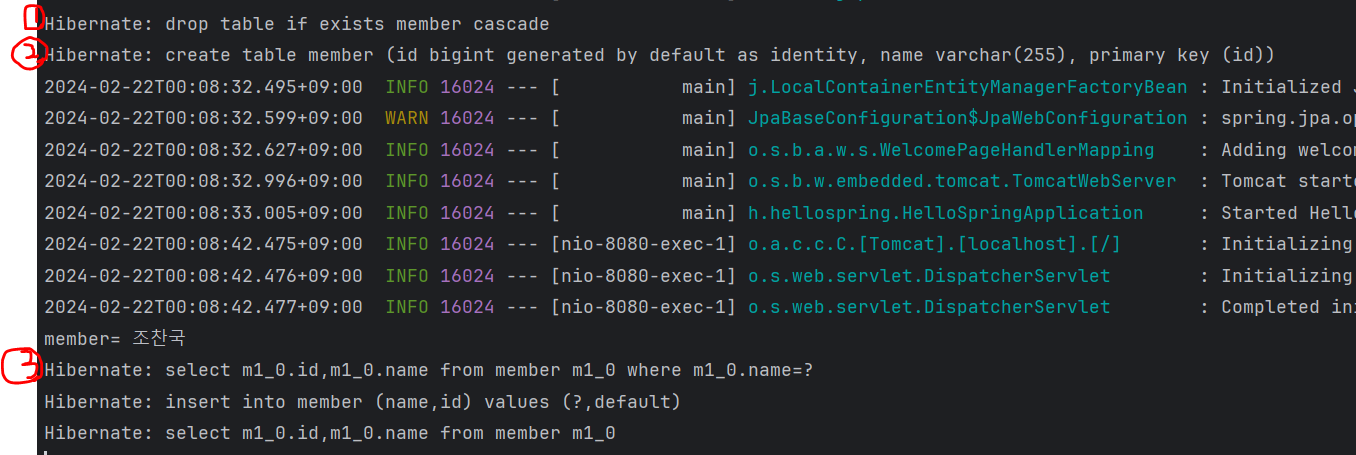
Task: Click process id 16024 on the 33.005 line
Action: coord(467,213)
